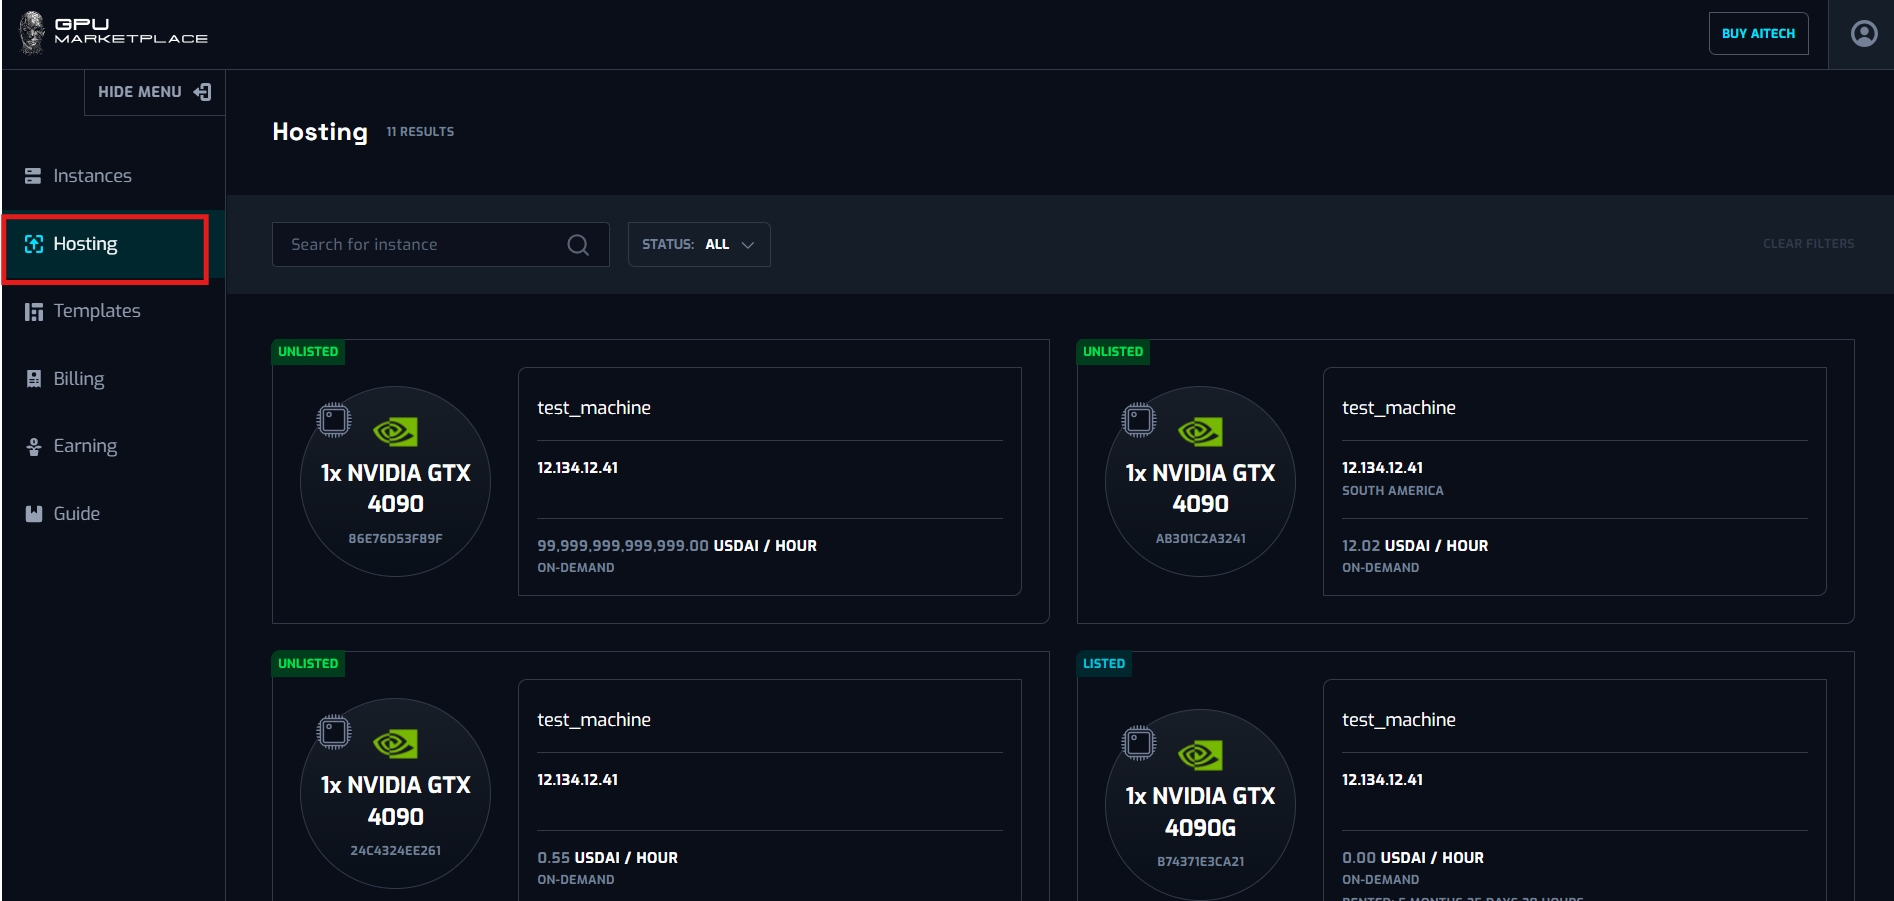Click the chip icon on AB301C2A3241 card

click(x=1138, y=420)
